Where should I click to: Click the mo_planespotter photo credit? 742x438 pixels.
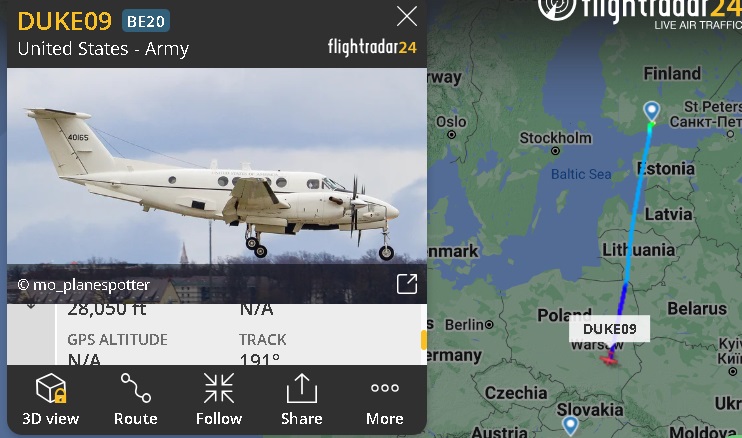[83, 285]
